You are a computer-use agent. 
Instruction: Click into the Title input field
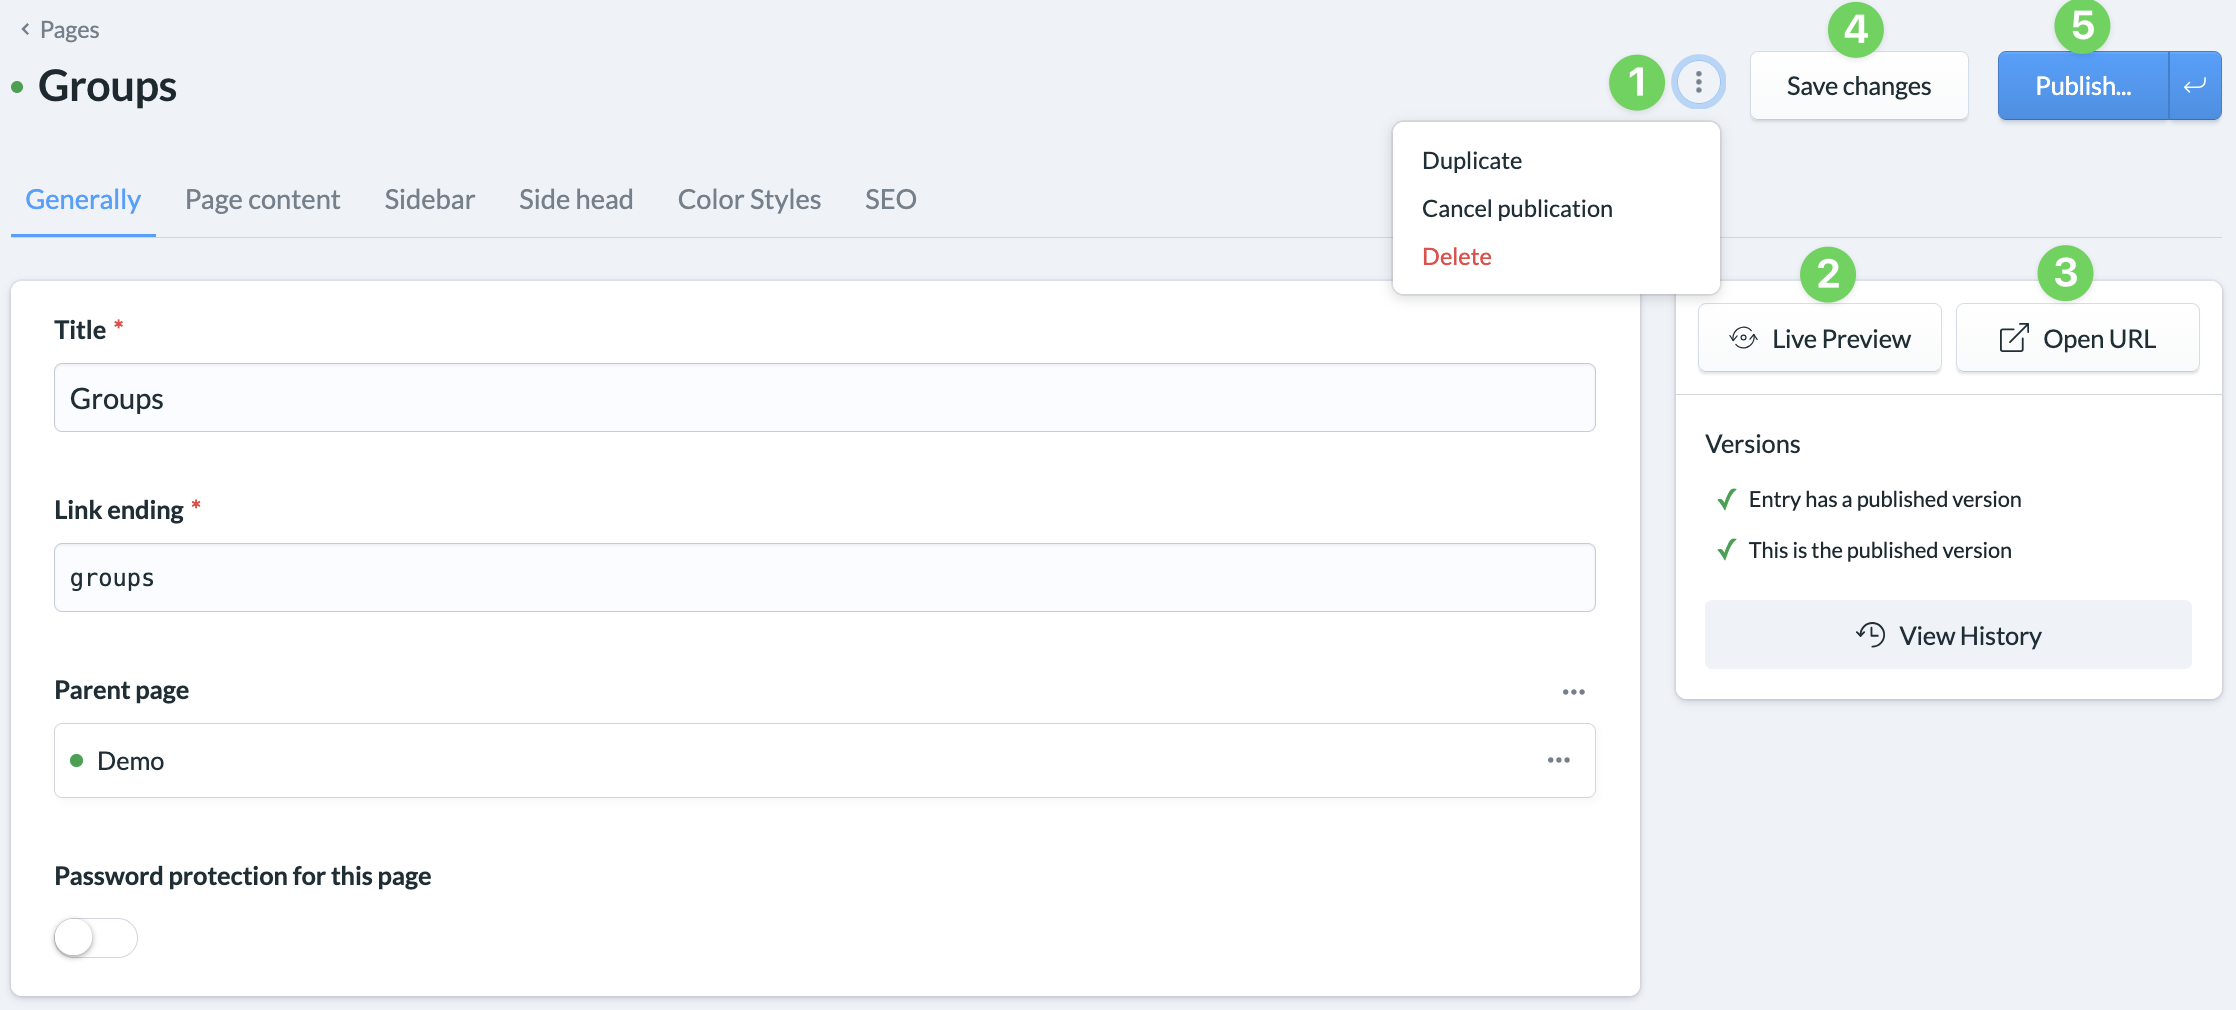825,398
